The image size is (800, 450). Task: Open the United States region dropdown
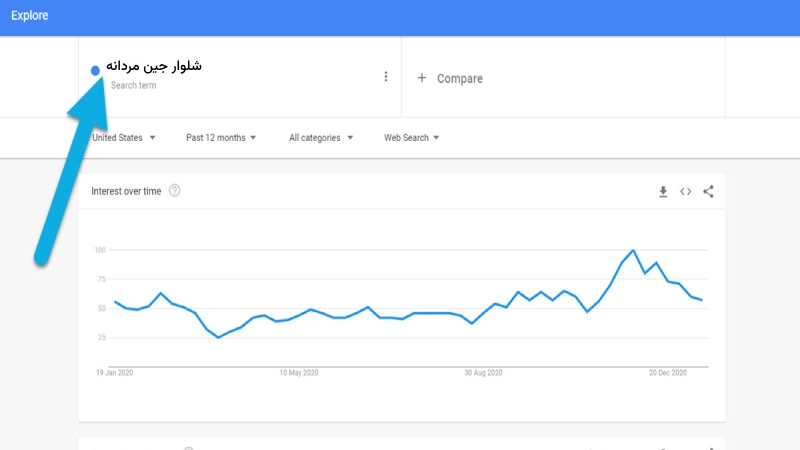(x=123, y=138)
